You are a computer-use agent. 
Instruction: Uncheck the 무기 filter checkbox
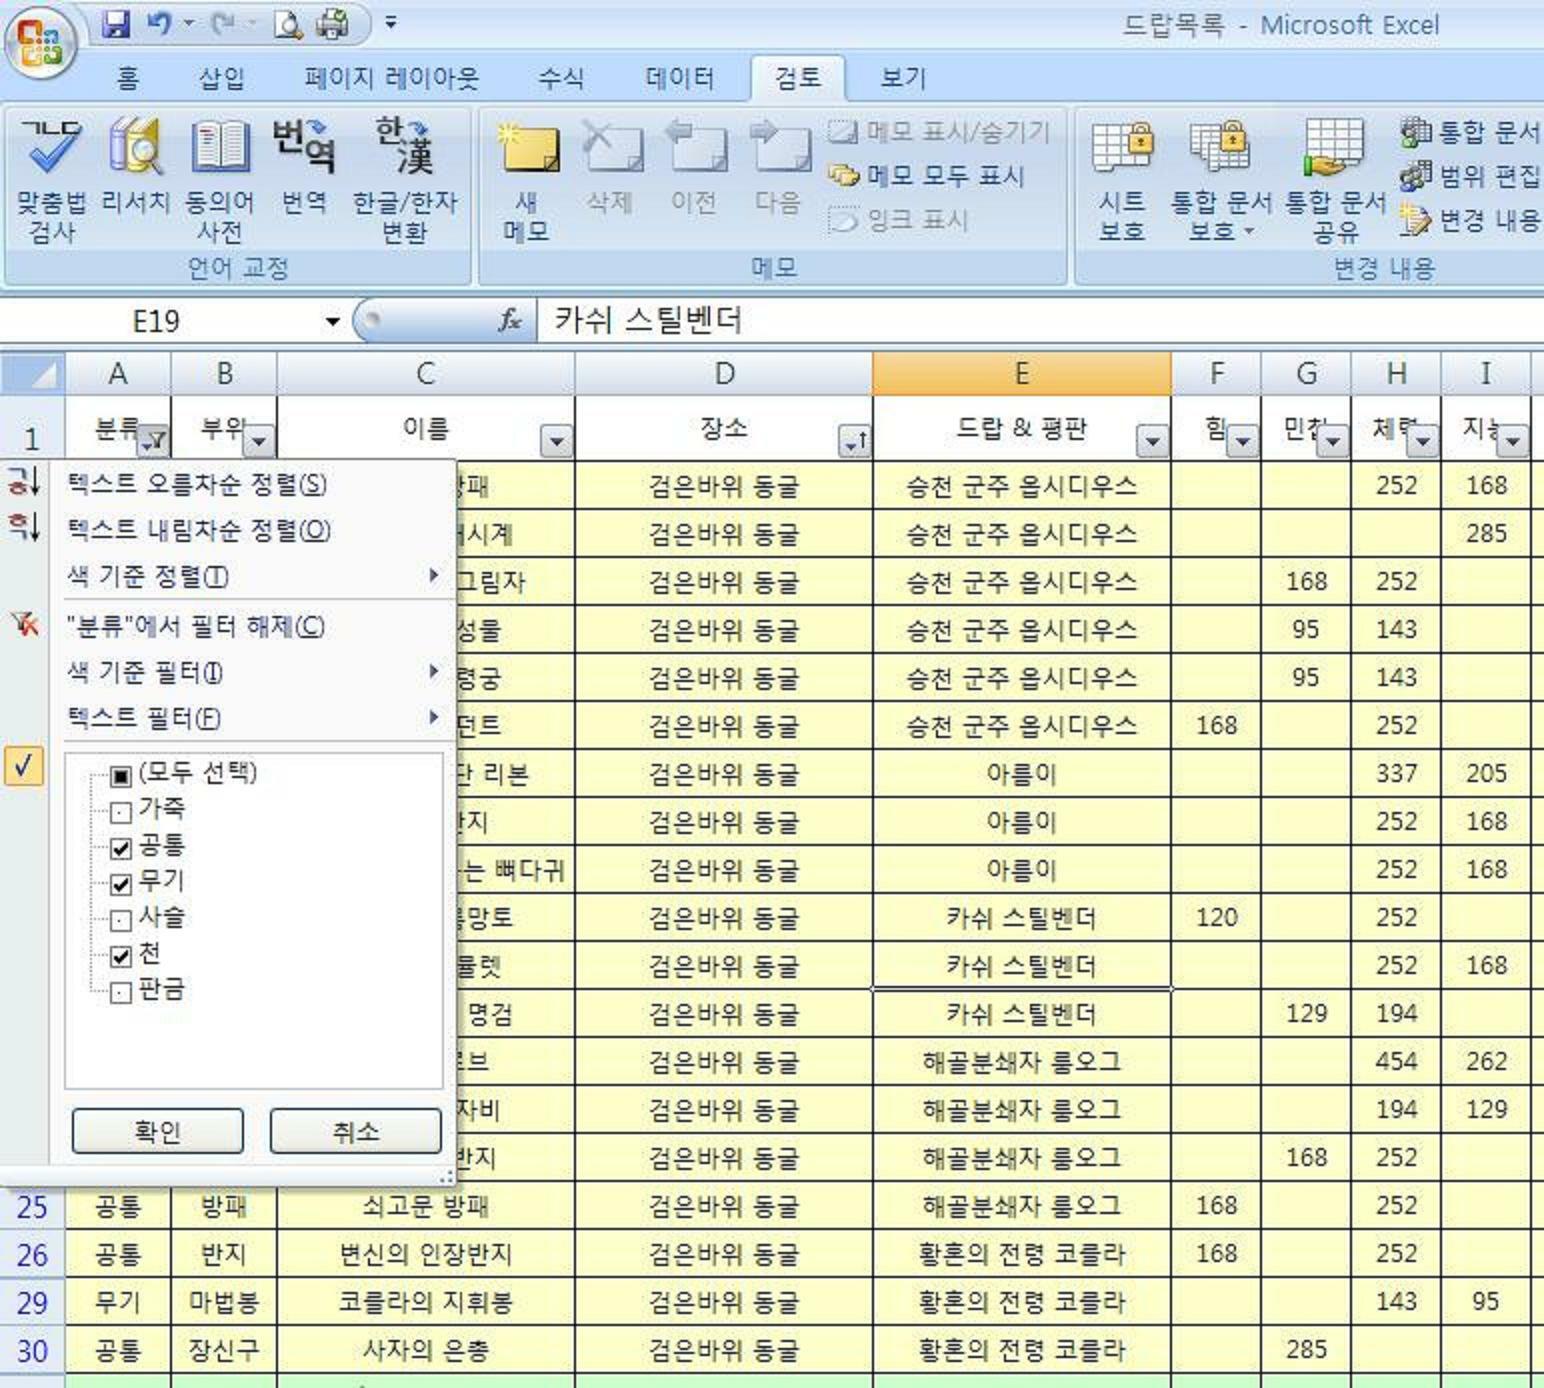coord(121,884)
